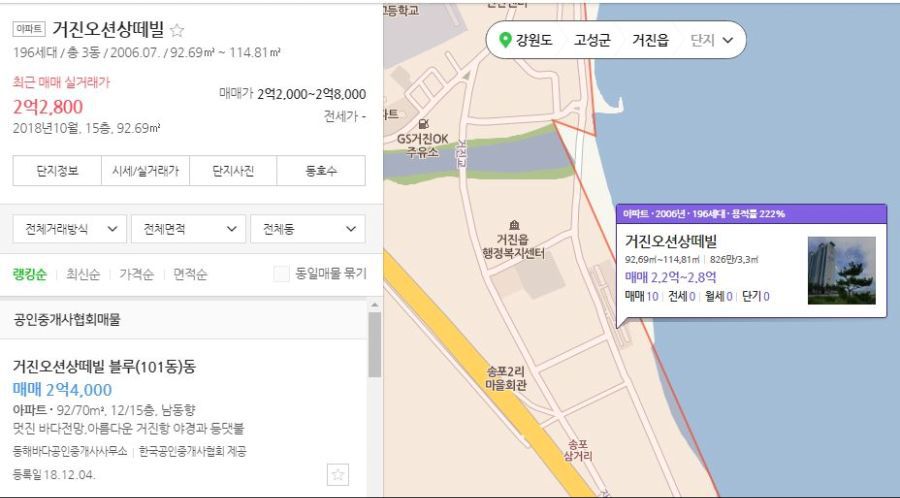Click the apartment photo thumbnail in map popup
900x498 pixels.
[841, 270]
